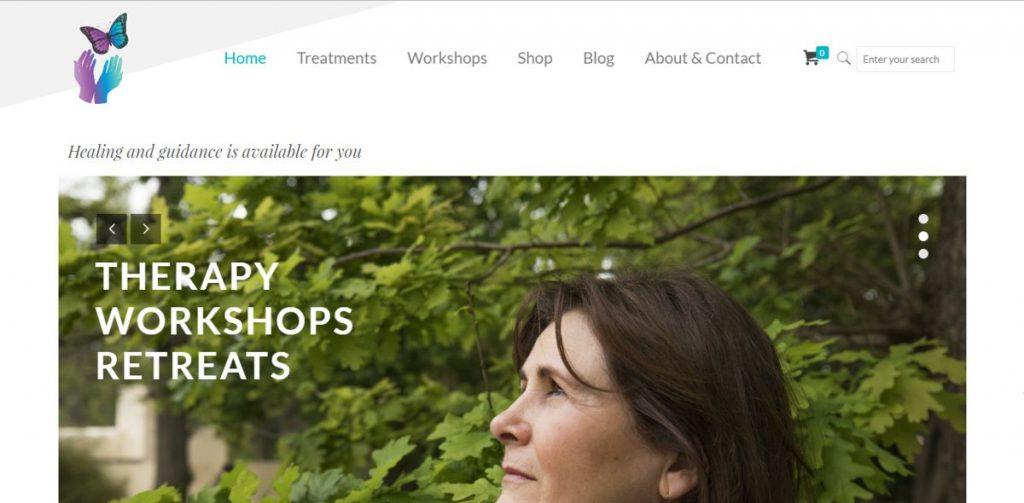The width and height of the screenshot is (1024, 503).
Task: Click the butterfly in the logo
Action: coord(104,33)
